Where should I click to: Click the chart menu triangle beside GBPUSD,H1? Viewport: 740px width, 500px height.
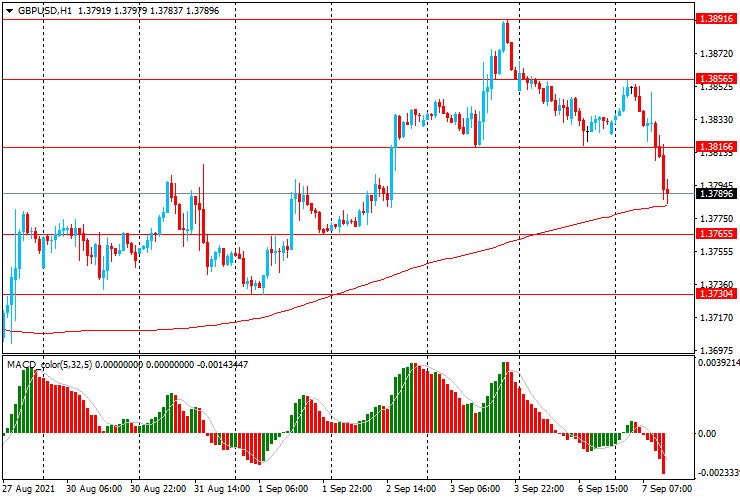tap(9, 11)
